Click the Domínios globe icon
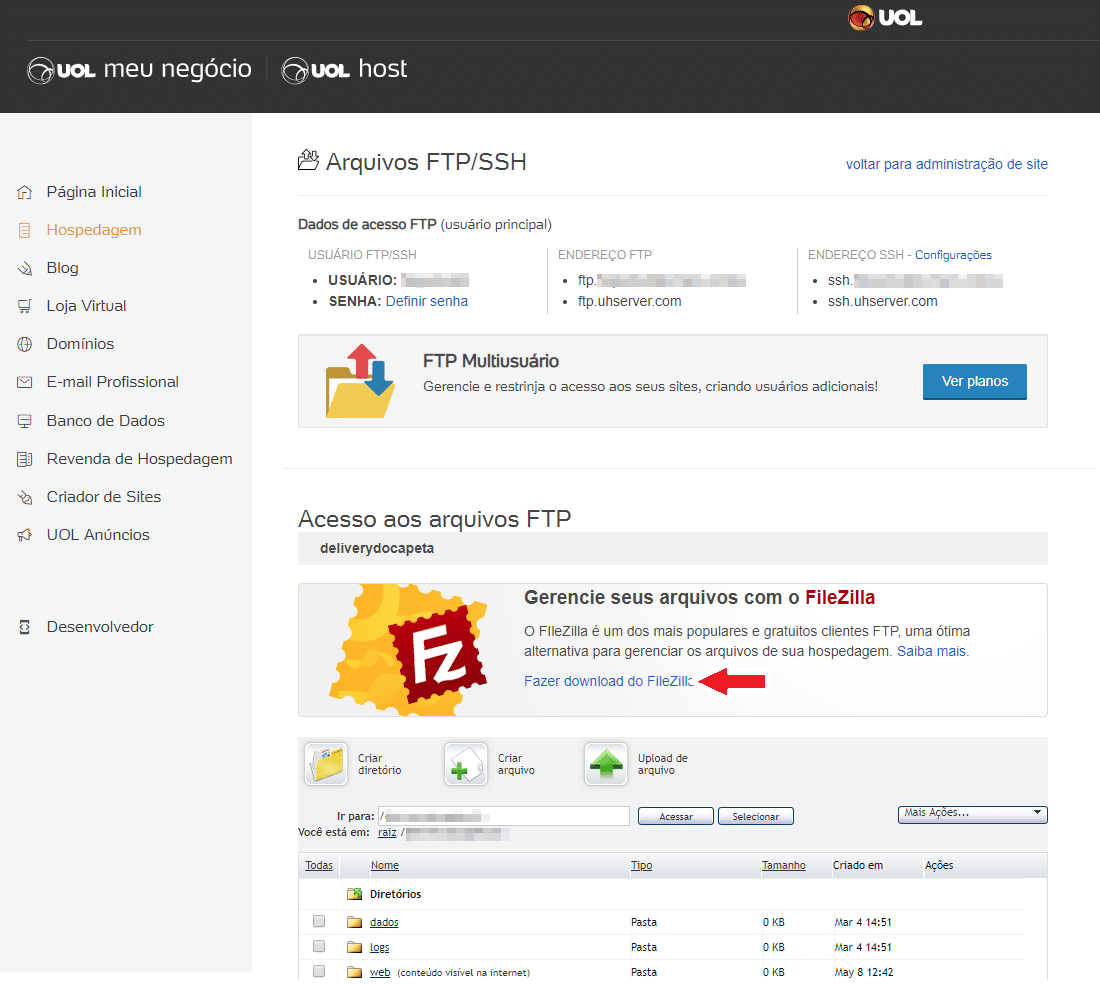The width and height of the screenshot is (1100, 984). pos(25,344)
